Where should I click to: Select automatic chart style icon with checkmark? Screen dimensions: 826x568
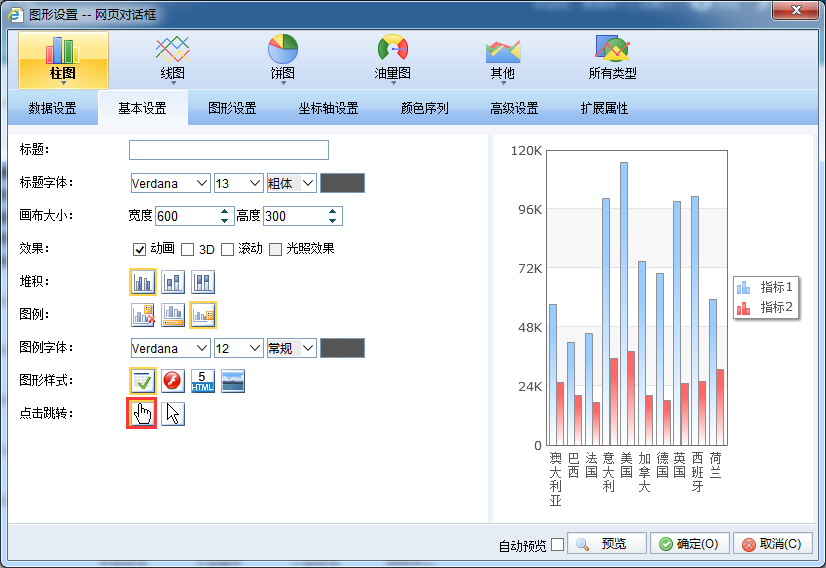point(143,381)
